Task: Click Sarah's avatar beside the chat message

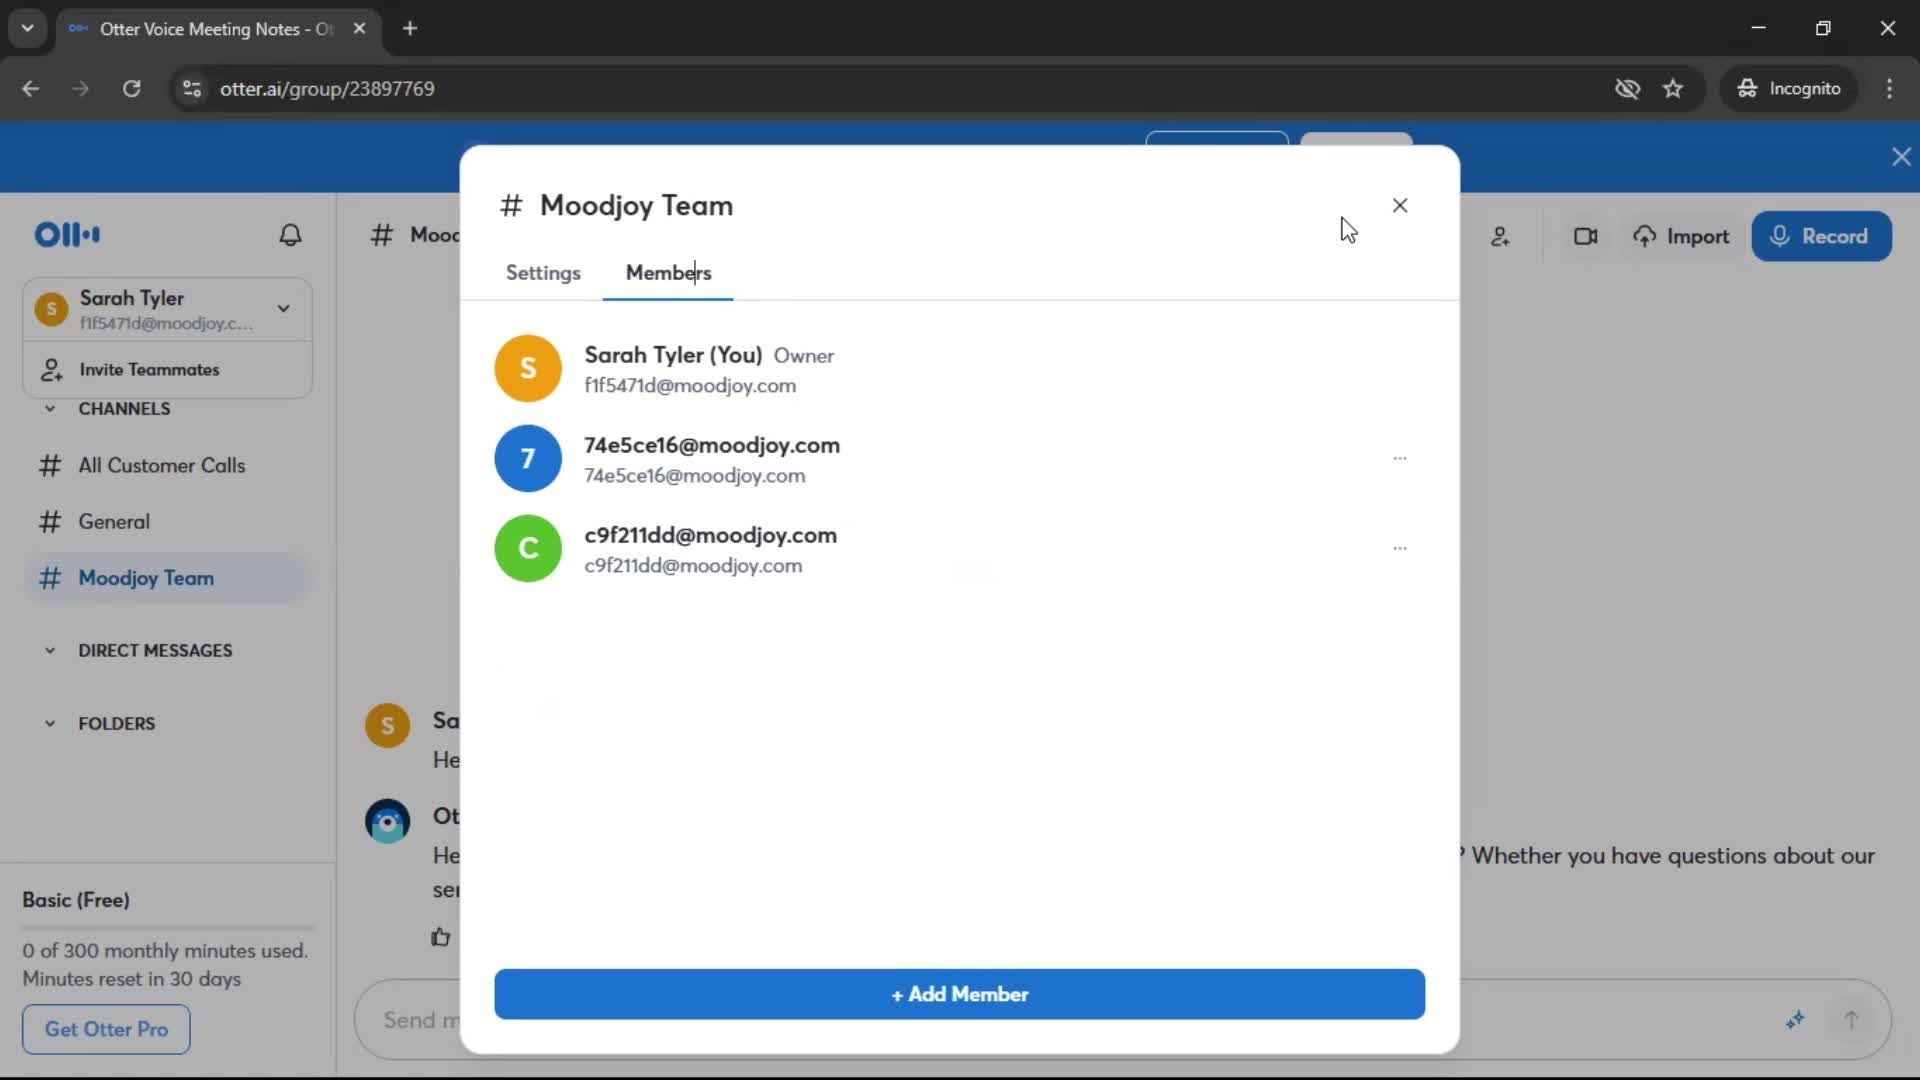Action: [x=387, y=726]
